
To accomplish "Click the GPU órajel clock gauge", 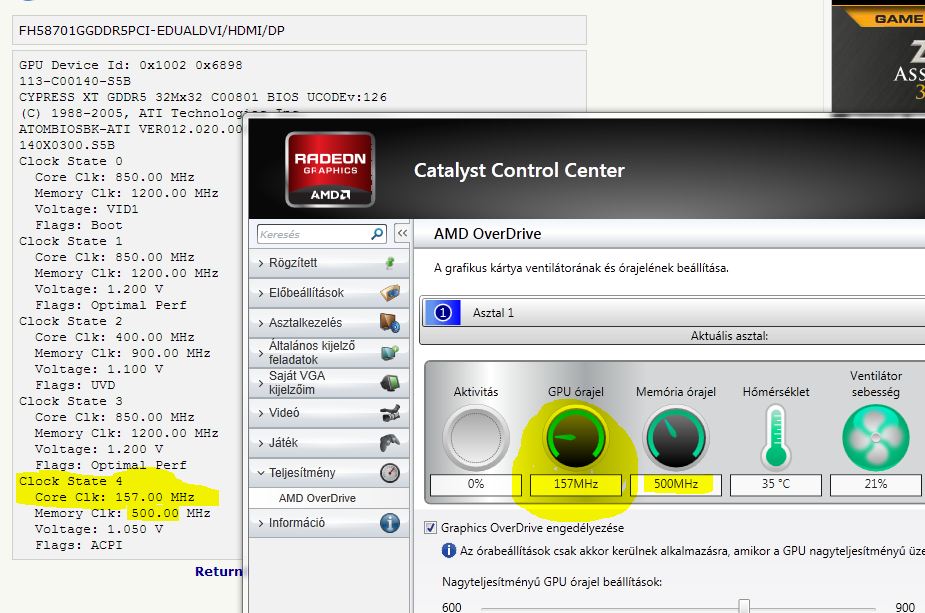I will [x=576, y=438].
